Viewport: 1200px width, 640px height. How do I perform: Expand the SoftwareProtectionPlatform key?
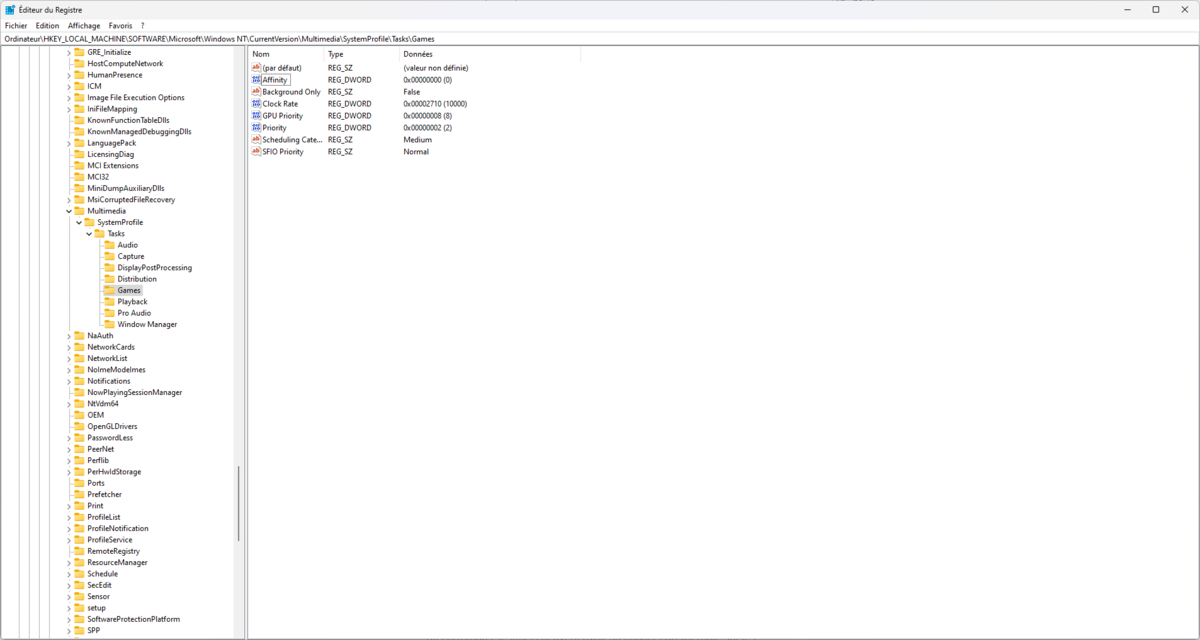point(69,619)
